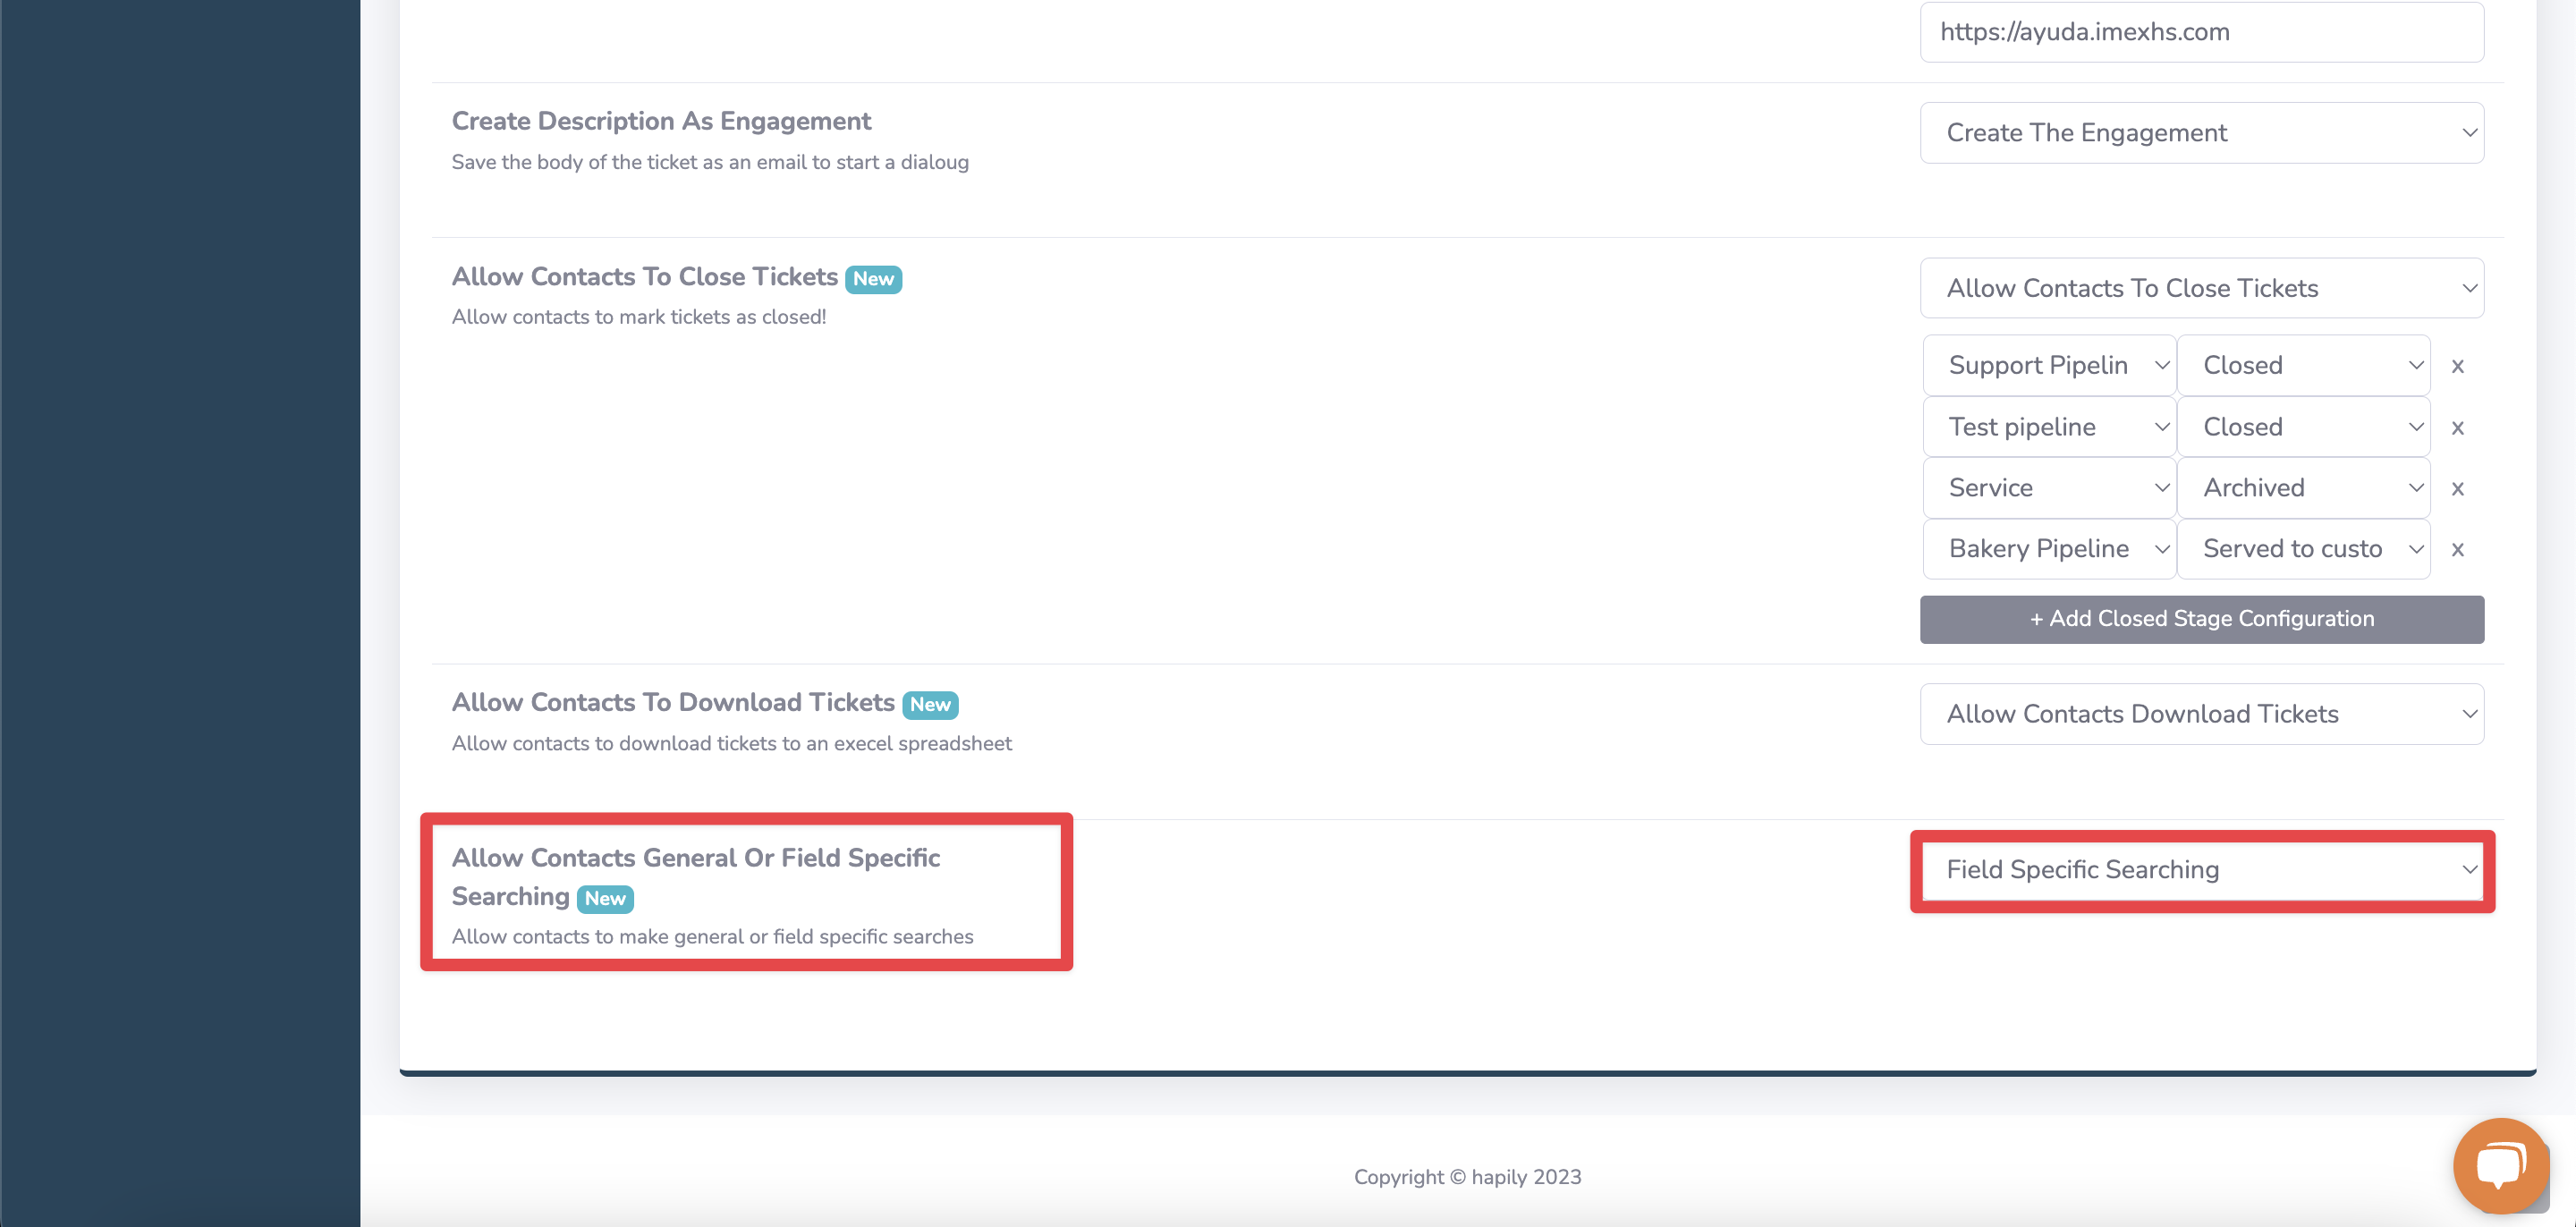Change the Archived stage dropdown
The image size is (2576, 1227).
pos(2303,488)
